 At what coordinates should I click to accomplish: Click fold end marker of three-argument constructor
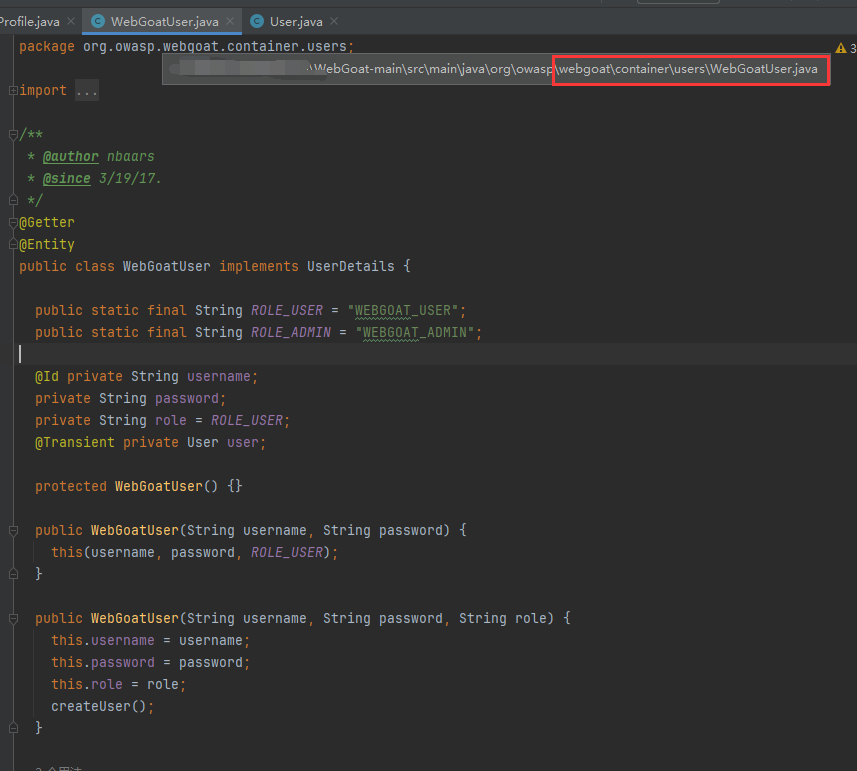click(x=13, y=728)
